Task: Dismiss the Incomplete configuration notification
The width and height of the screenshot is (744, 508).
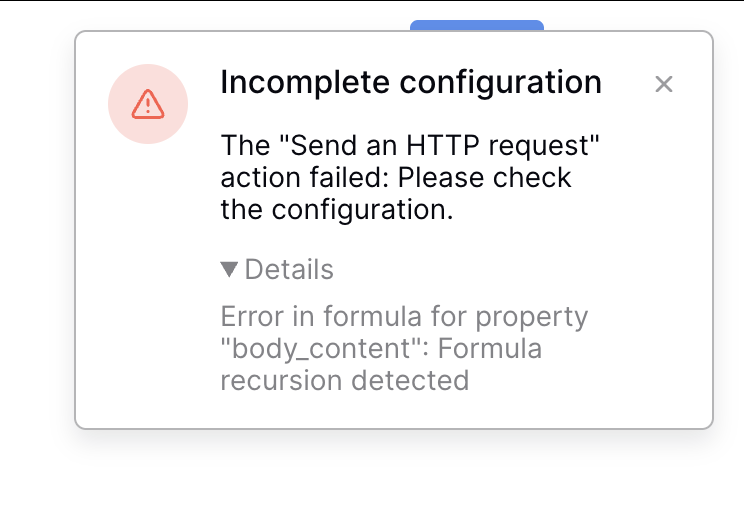Action: 663,84
